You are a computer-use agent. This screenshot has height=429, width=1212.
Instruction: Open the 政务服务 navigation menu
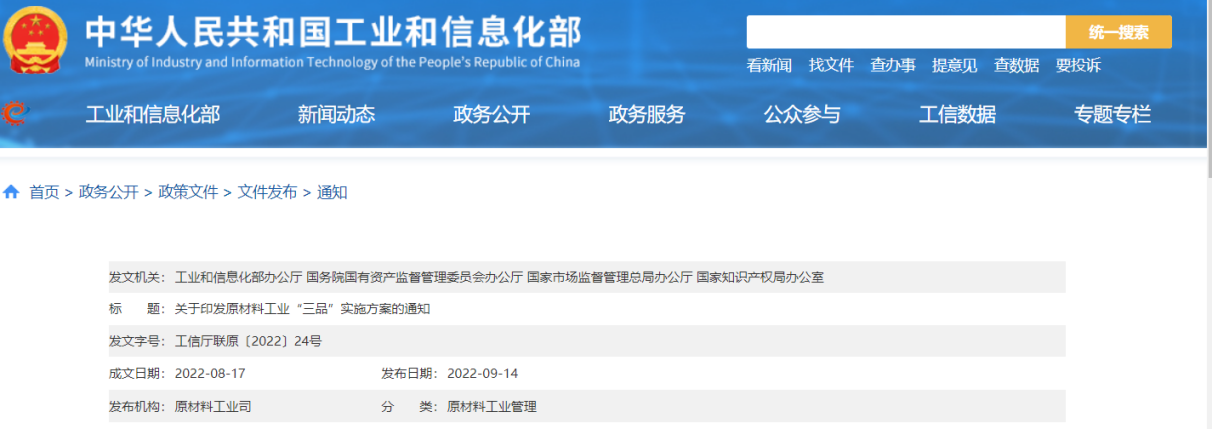(647, 114)
